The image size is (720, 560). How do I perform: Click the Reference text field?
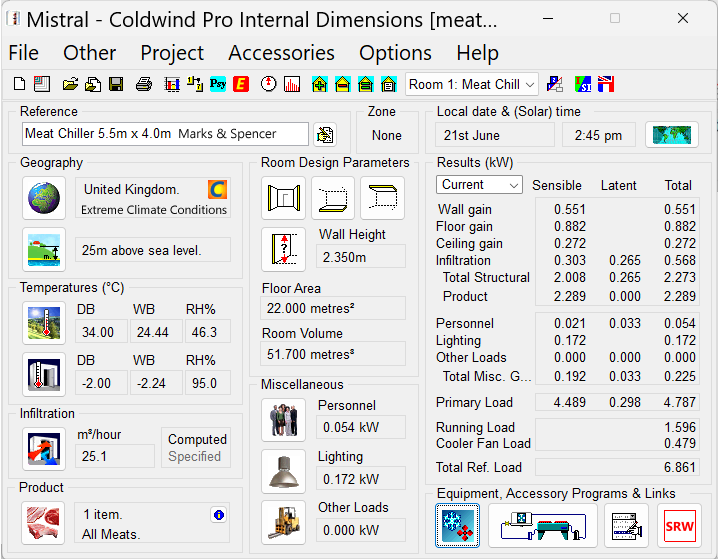click(x=165, y=134)
